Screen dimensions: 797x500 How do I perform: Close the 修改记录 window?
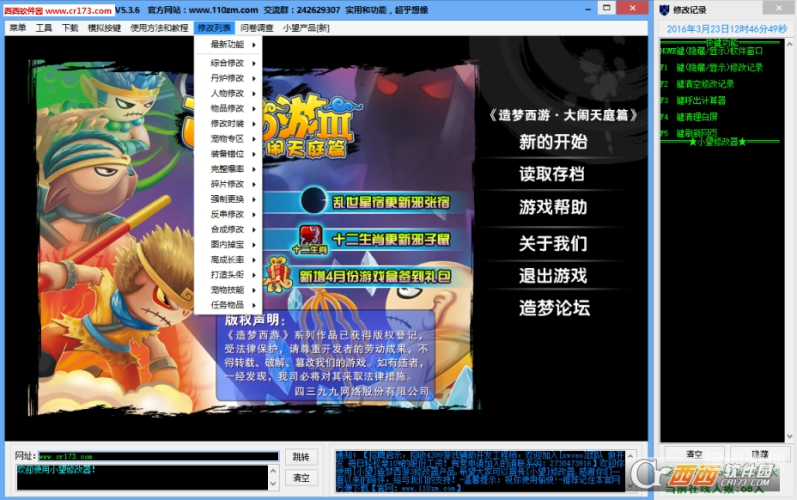pyautogui.click(x=779, y=8)
